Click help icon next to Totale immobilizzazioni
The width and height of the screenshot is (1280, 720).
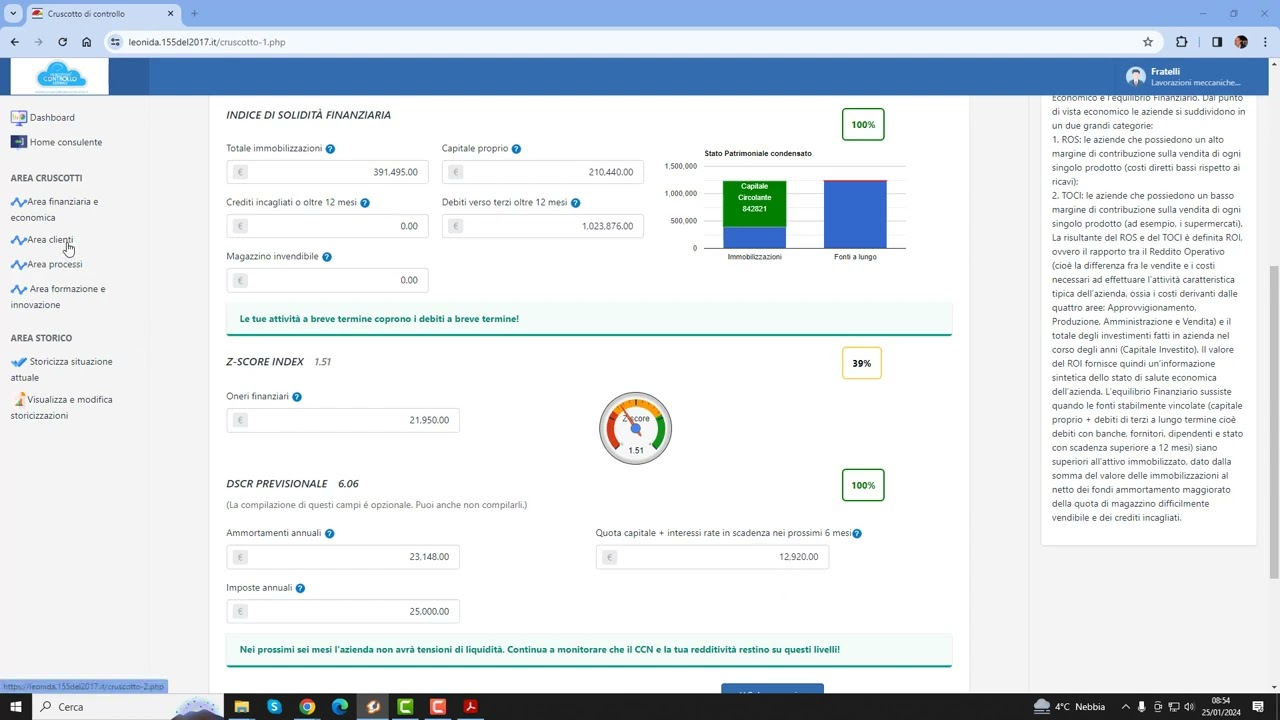[330, 149]
